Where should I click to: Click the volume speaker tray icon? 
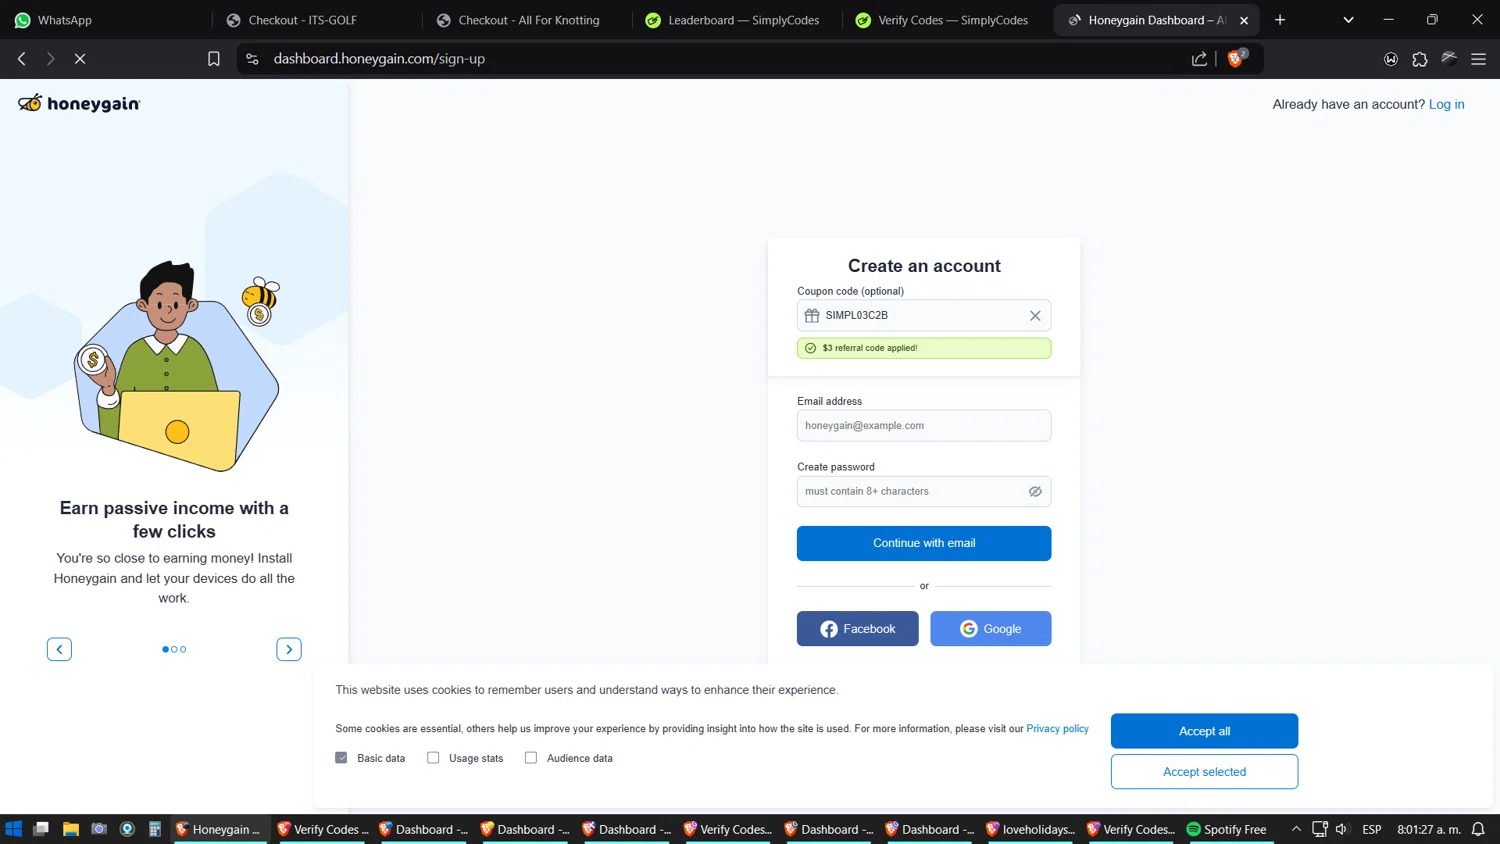point(1342,829)
